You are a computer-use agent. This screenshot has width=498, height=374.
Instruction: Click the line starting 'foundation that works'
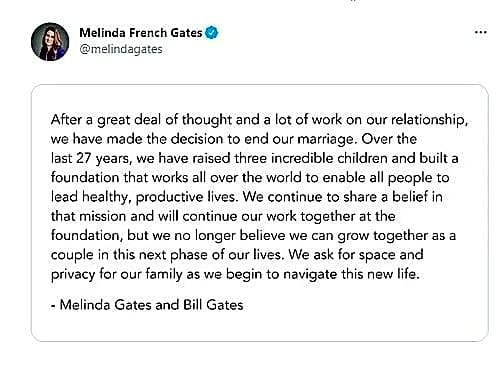250,177
